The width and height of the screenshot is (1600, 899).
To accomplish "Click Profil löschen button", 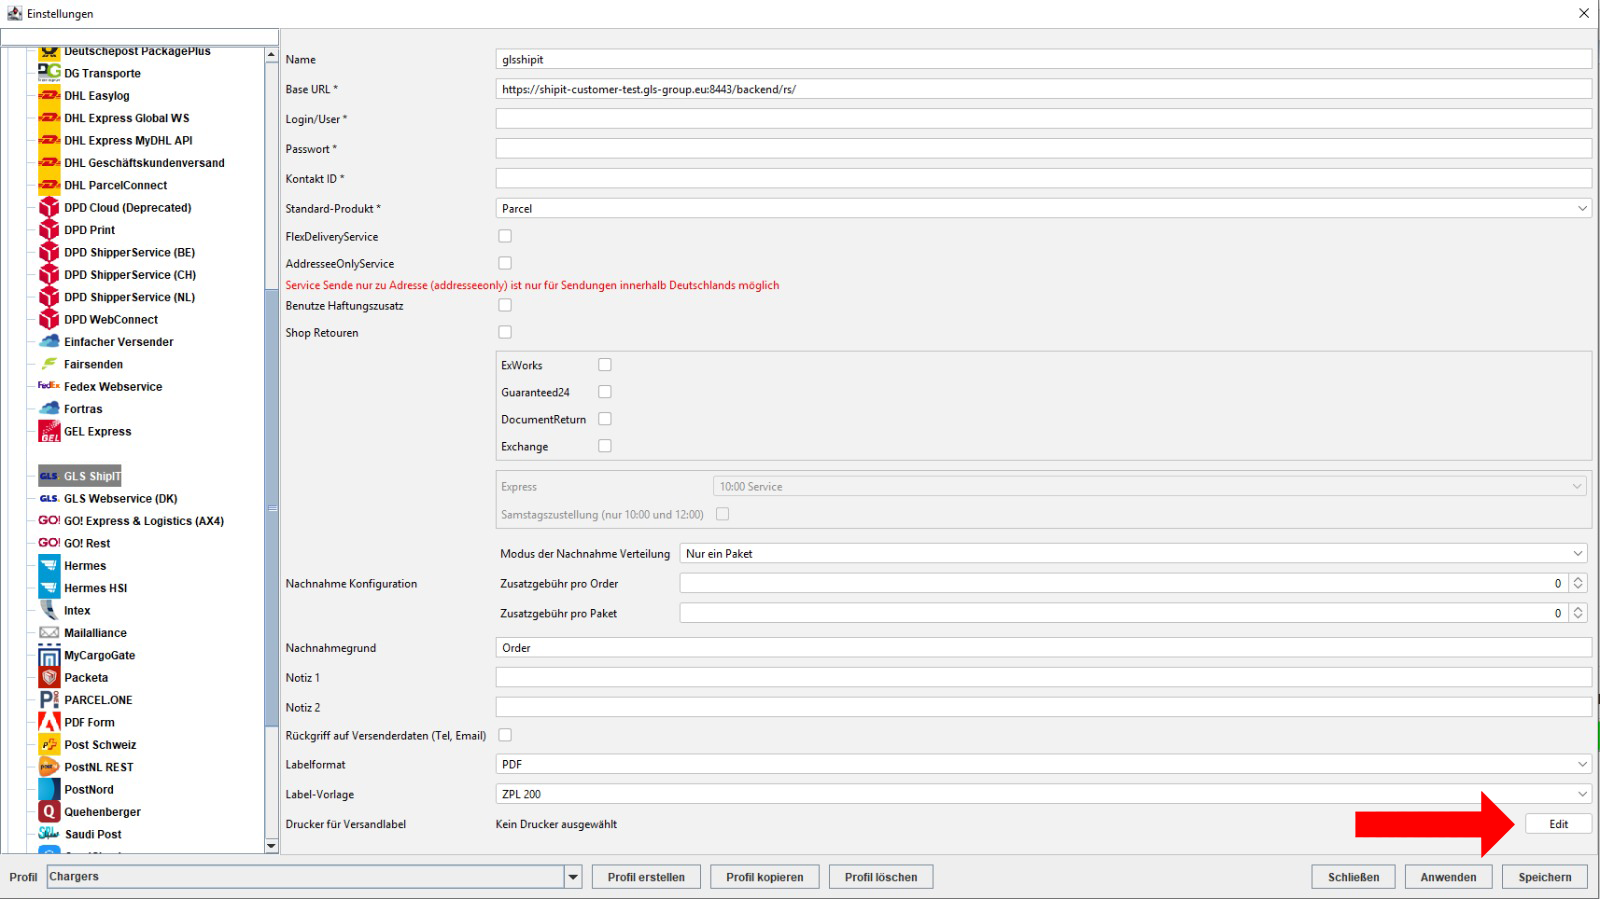I will pos(881,877).
